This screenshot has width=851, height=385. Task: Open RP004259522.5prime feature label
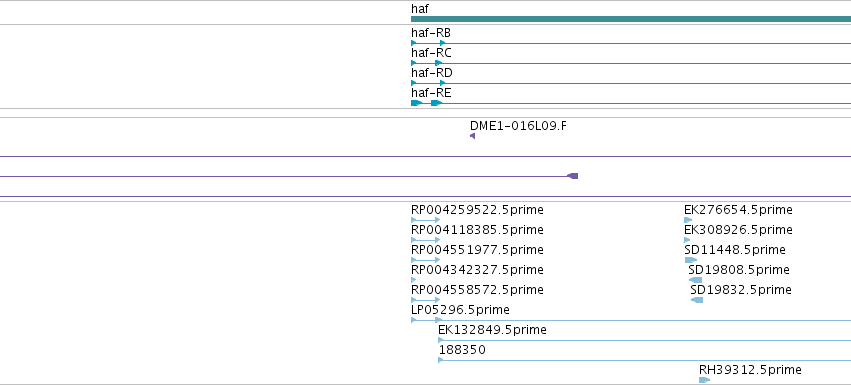coord(477,210)
